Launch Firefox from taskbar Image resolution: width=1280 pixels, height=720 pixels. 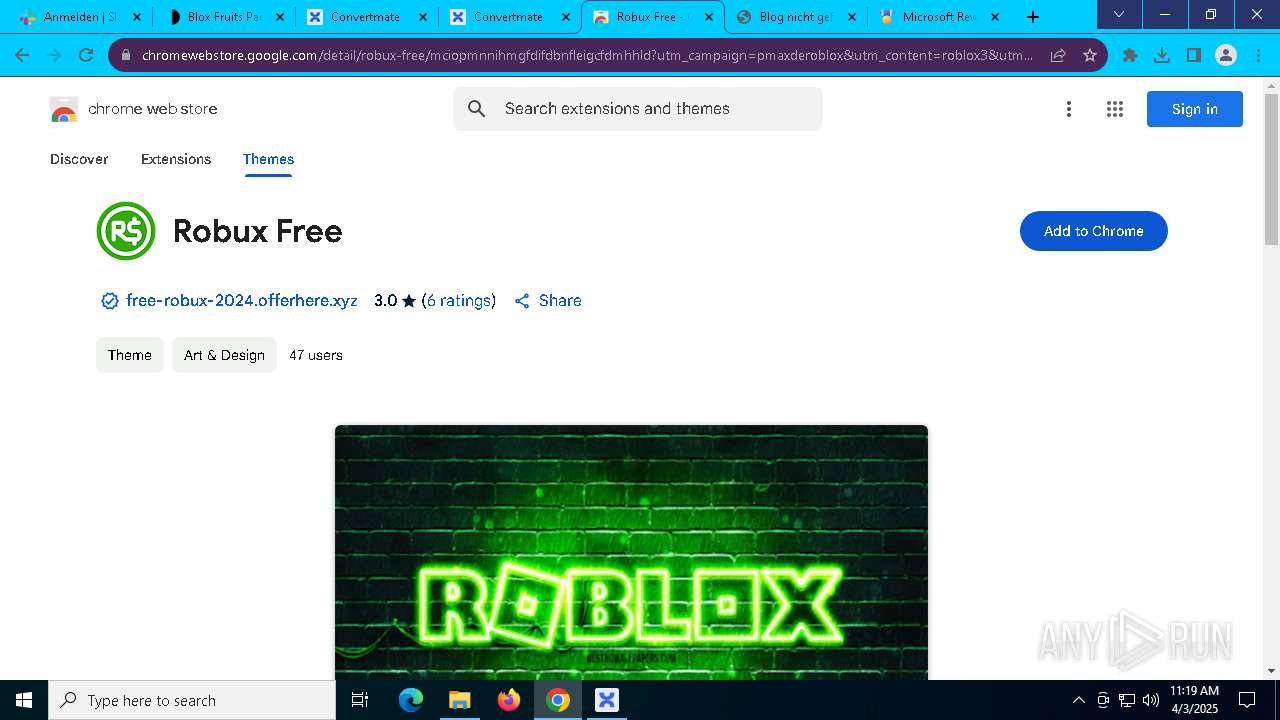point(509,700)
